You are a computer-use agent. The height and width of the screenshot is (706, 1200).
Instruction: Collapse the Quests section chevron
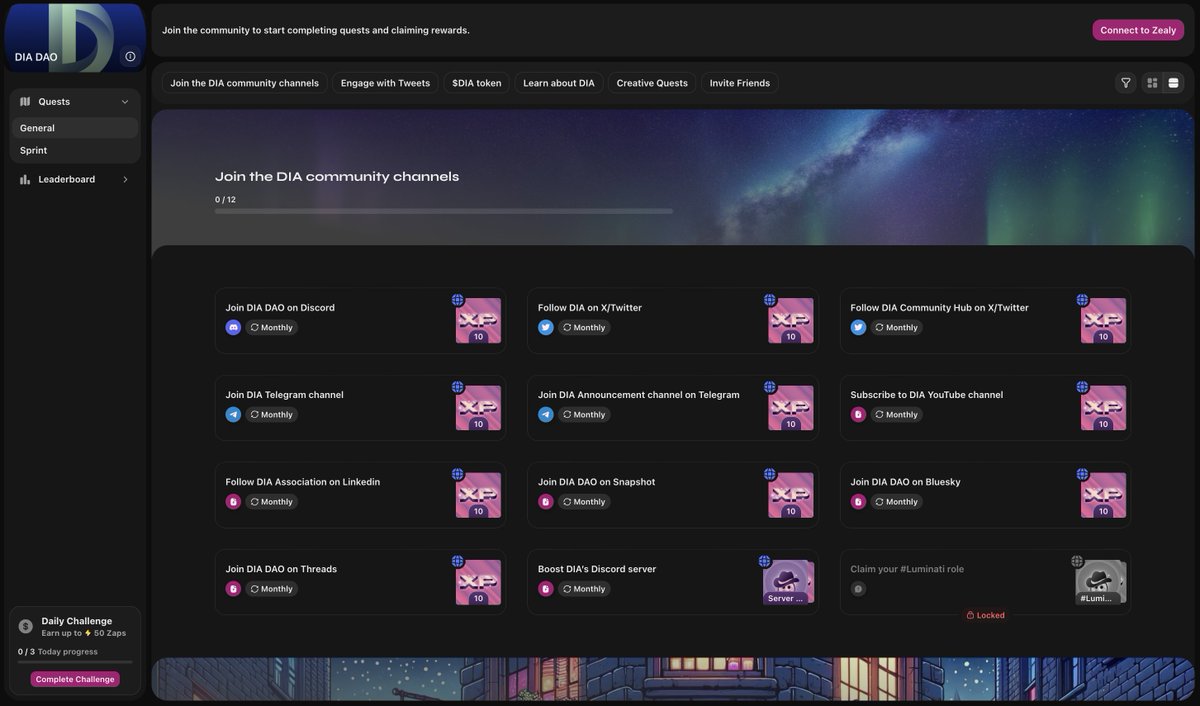pos(125,101)
